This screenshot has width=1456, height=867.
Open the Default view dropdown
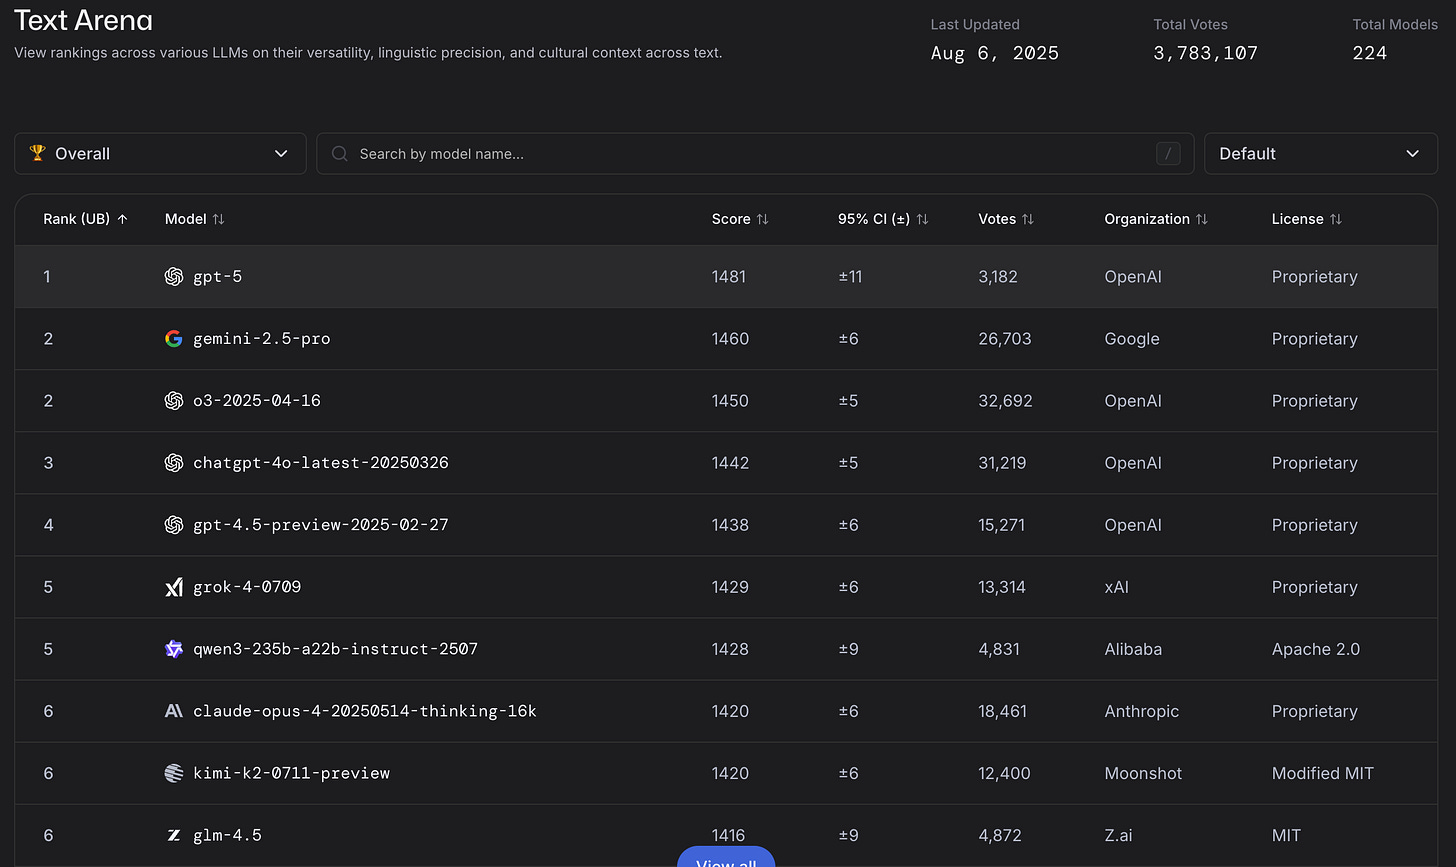coord(1321,153)
